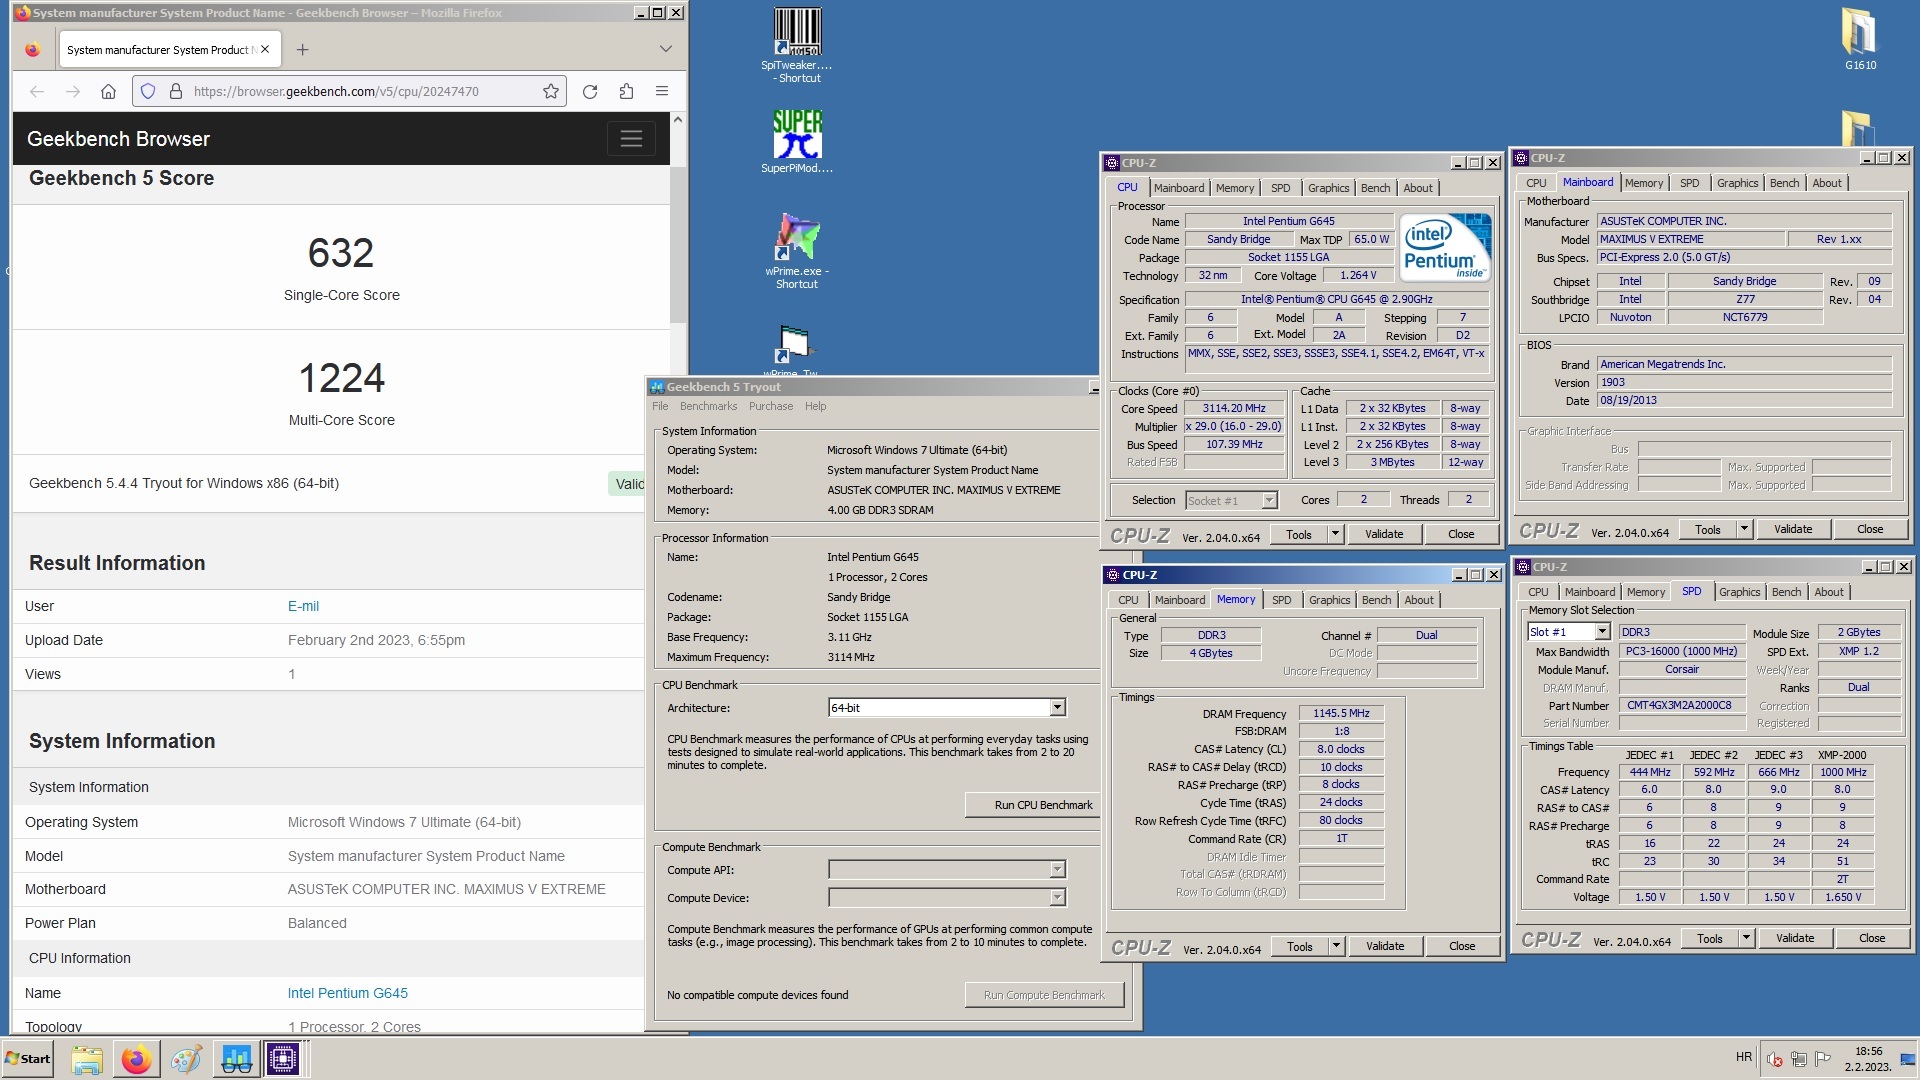The image size is (1920, 1080).
Task: Open wPrime.exe shortcut desktop icon
Action: pyautogui.click(x=797, y=251)
